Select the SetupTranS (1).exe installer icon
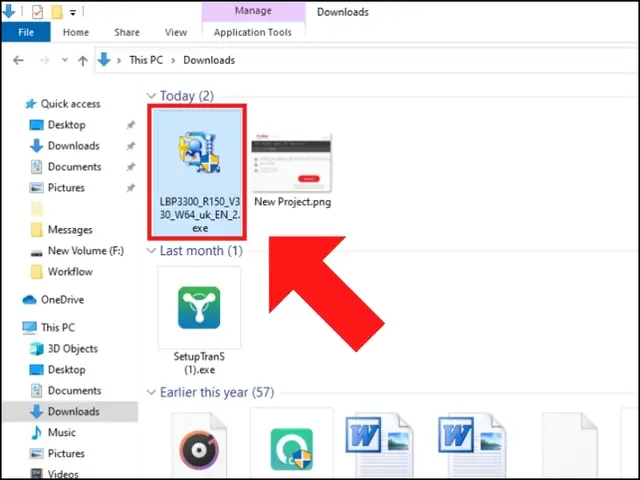Image resolution: width=640 pixels, height=480 pixels. click(x=198, y=308)
